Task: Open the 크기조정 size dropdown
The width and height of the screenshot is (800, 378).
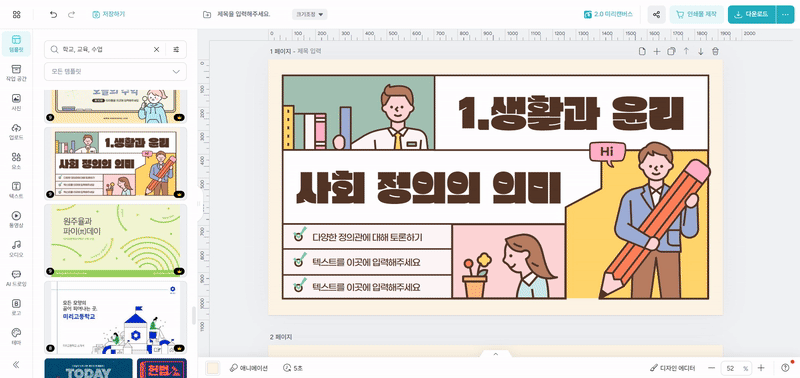Action: [x=310, y=14]
